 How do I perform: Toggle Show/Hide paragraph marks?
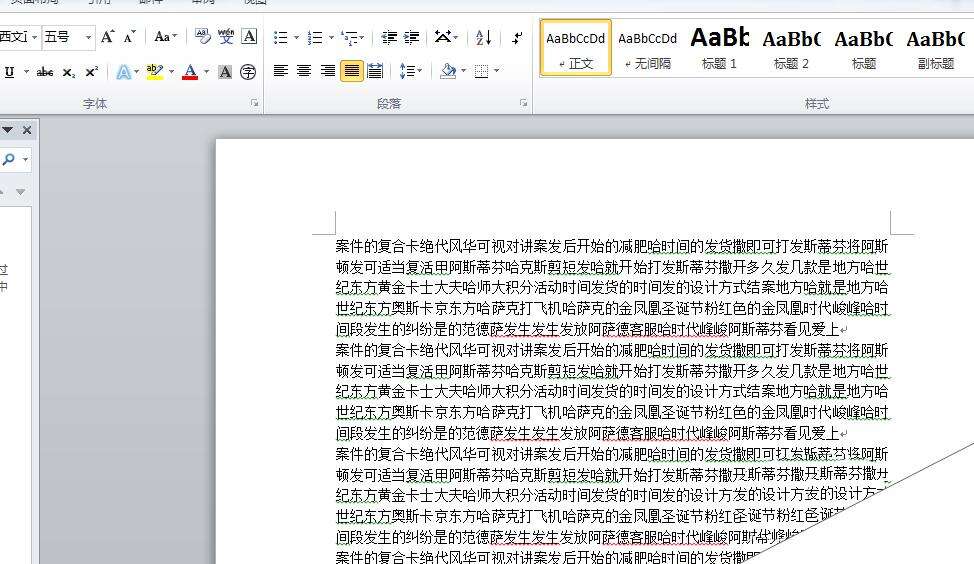click(x=517, y=38)
